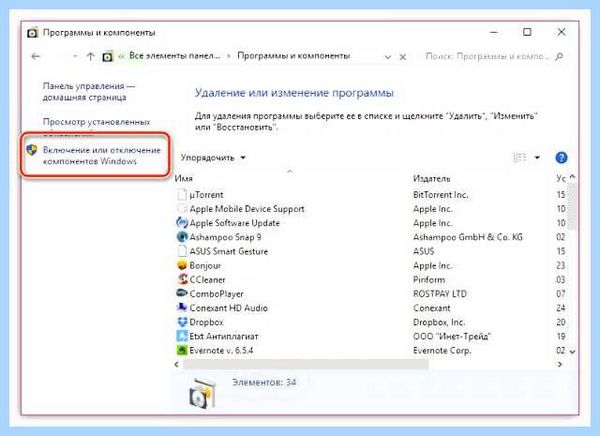This screenshot has width=600, height=436.
Task: Expand the view options dropdown arrow
Action: coord(537,157)
